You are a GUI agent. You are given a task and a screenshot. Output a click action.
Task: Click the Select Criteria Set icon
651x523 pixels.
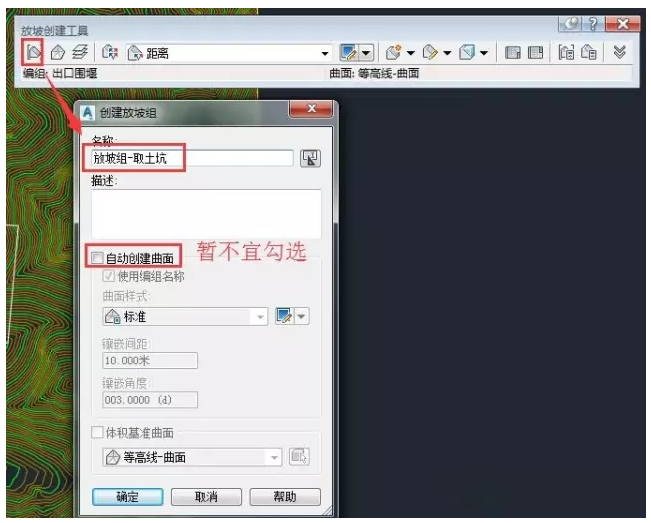point(111,52)
